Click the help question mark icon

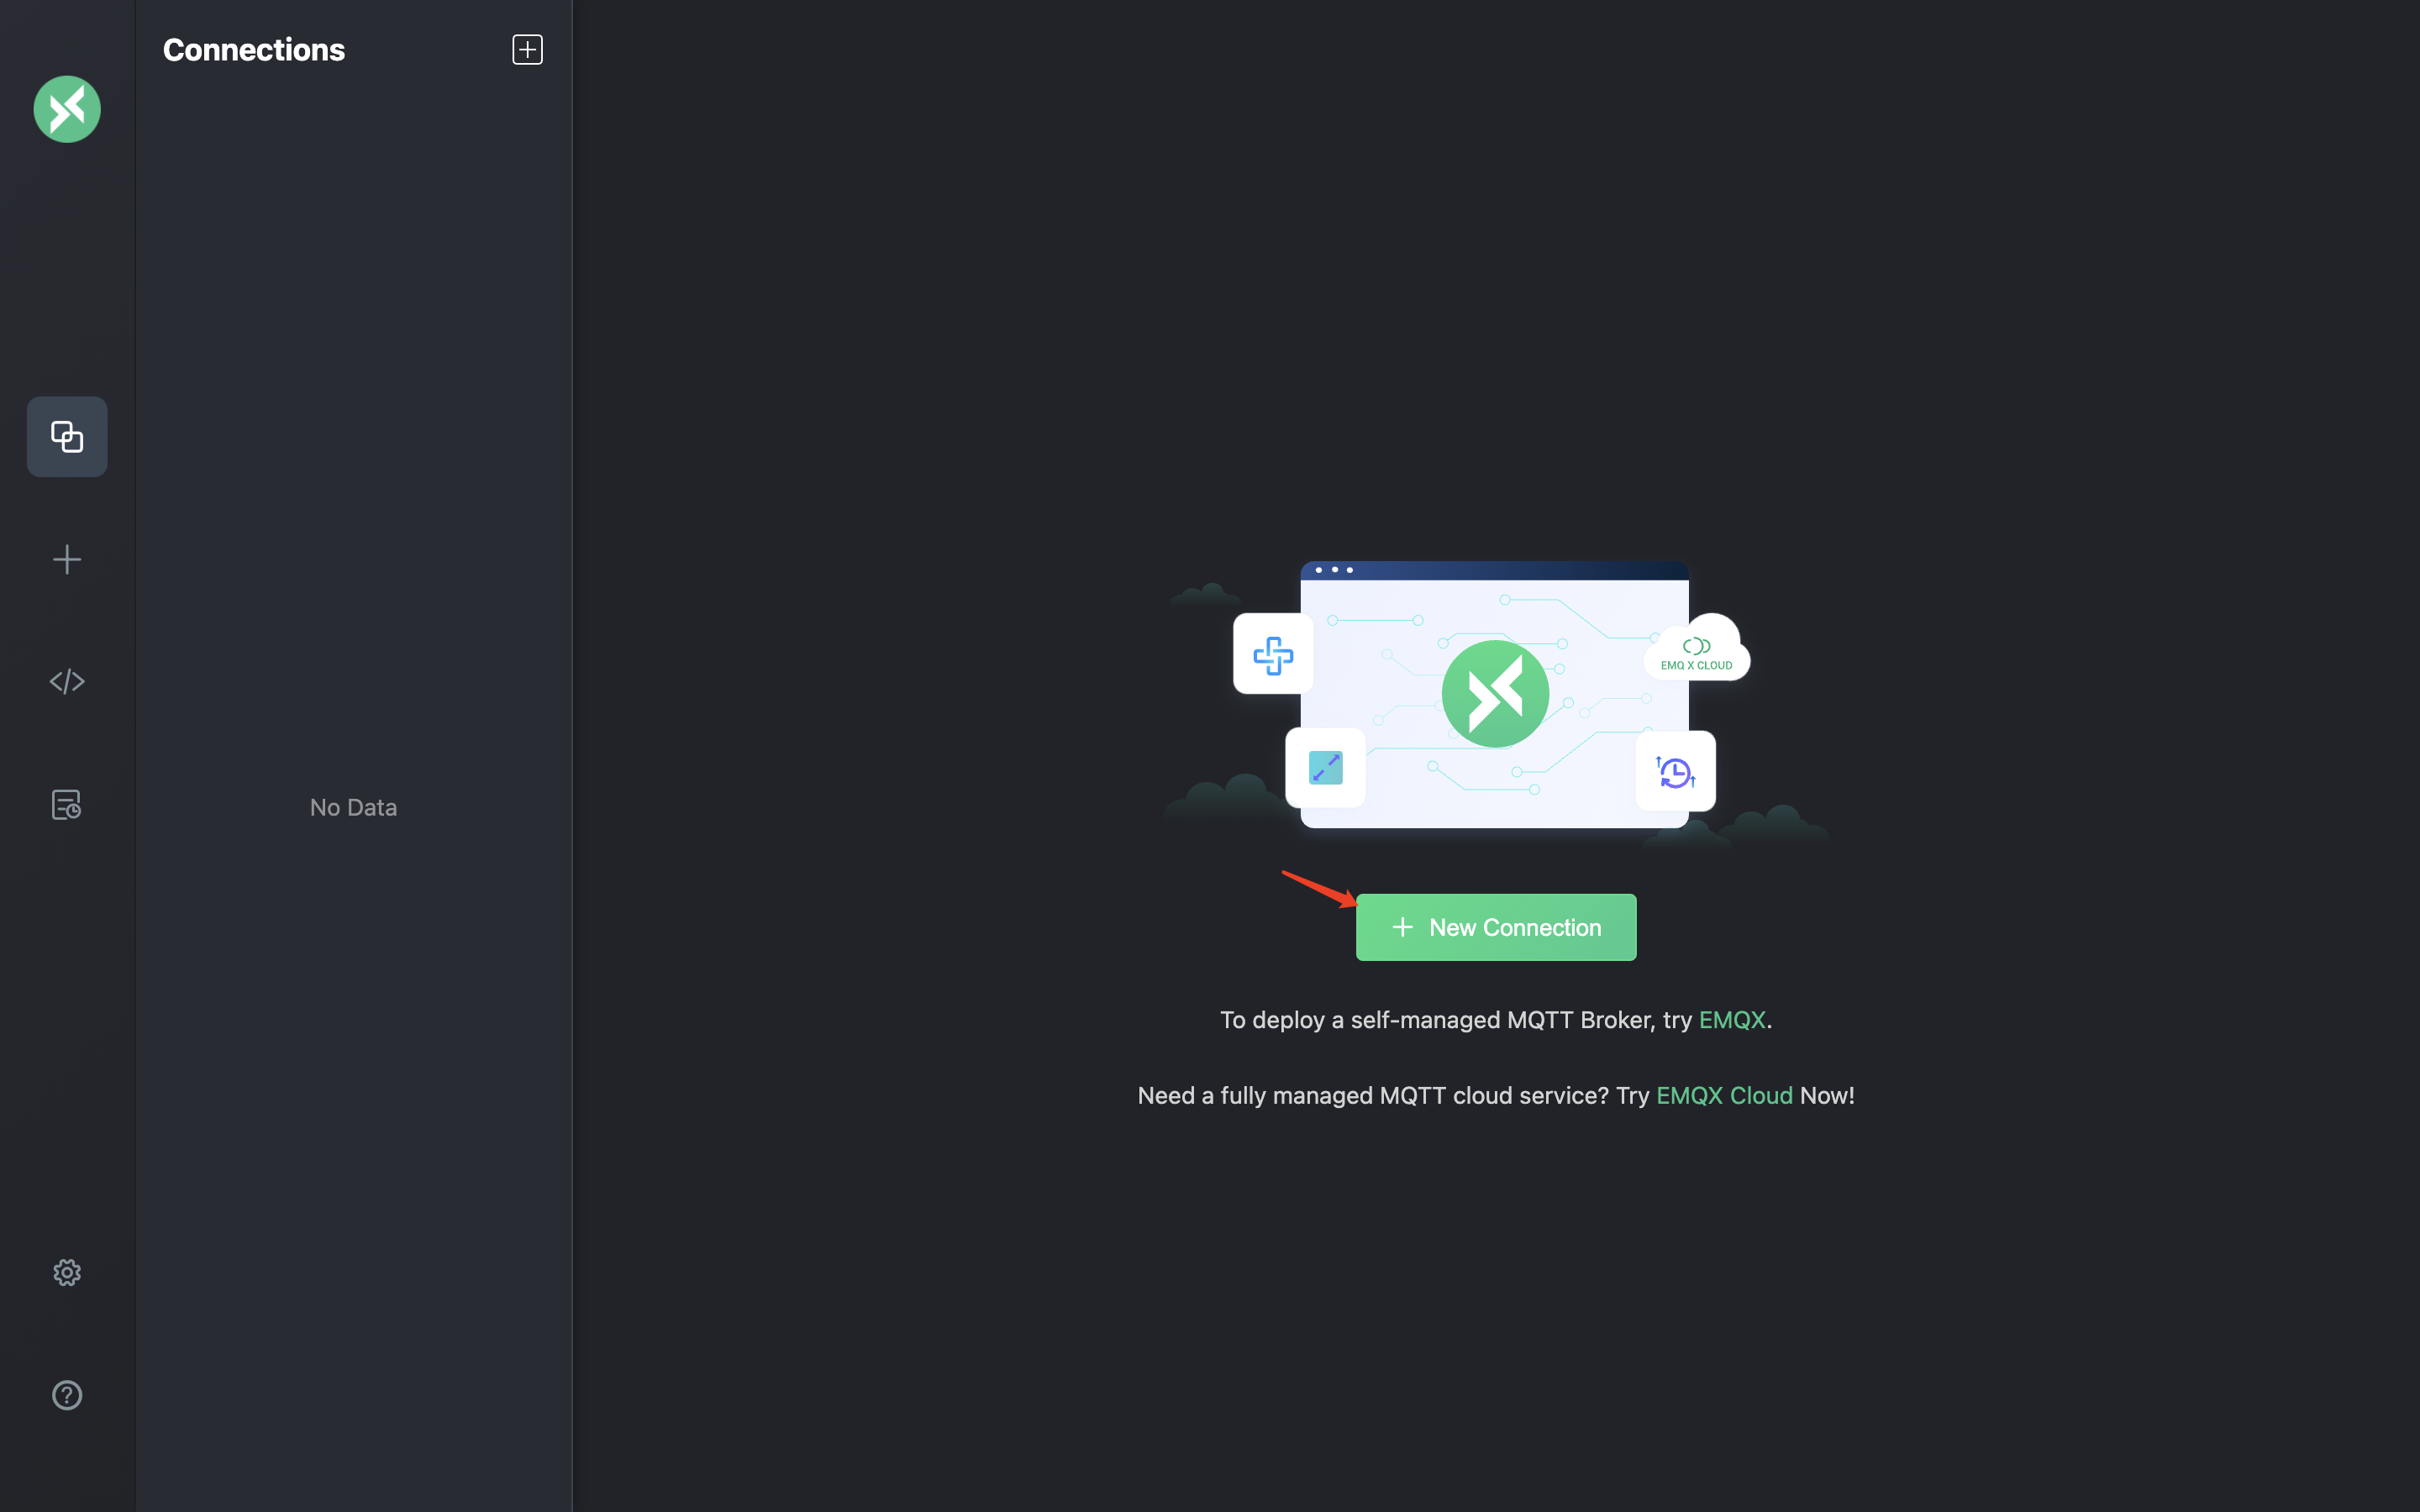(66, 1394)
